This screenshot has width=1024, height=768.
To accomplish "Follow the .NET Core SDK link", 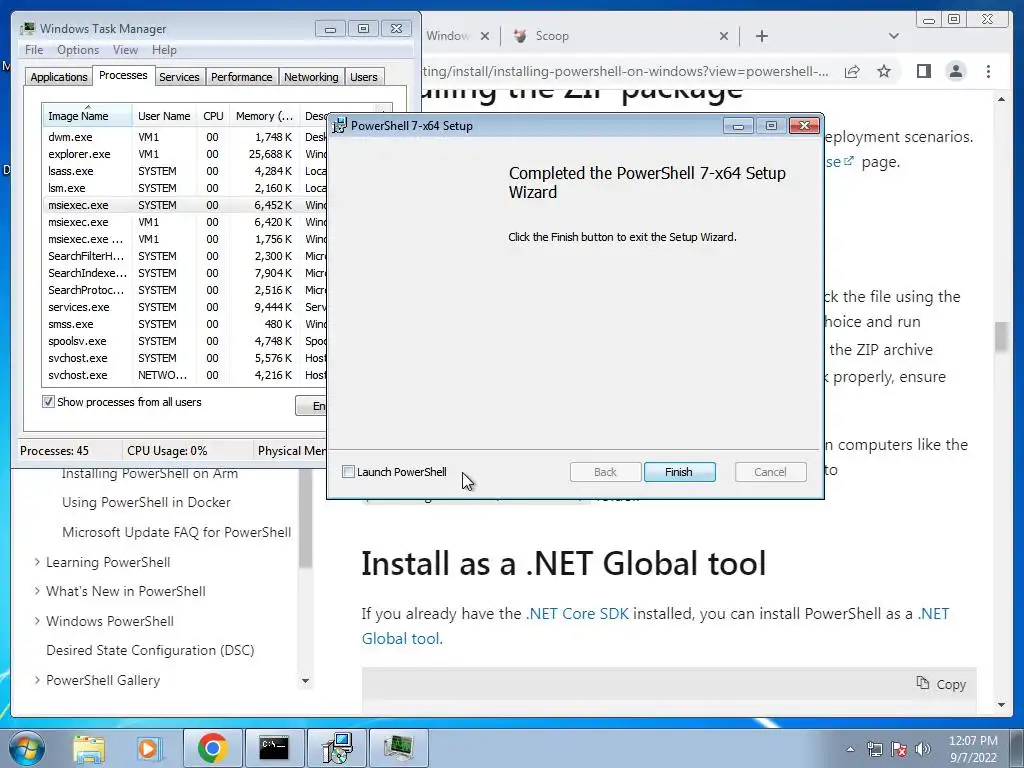I will [577, 614].
